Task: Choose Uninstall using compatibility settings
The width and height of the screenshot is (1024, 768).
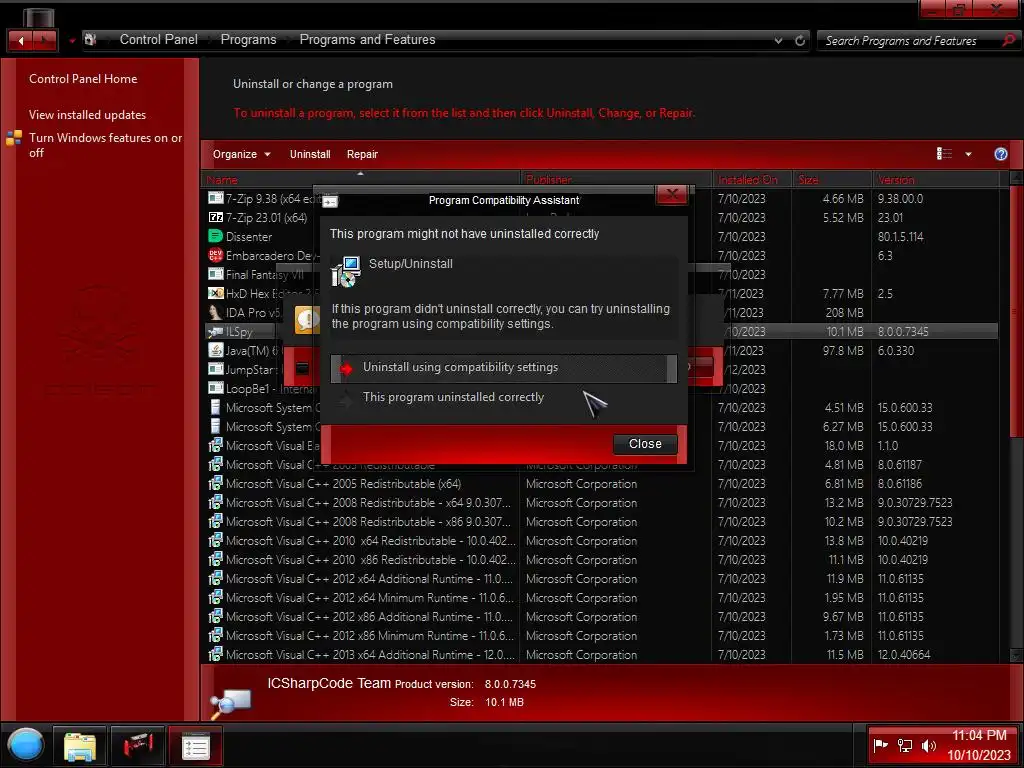Action: tap(504, 368)
